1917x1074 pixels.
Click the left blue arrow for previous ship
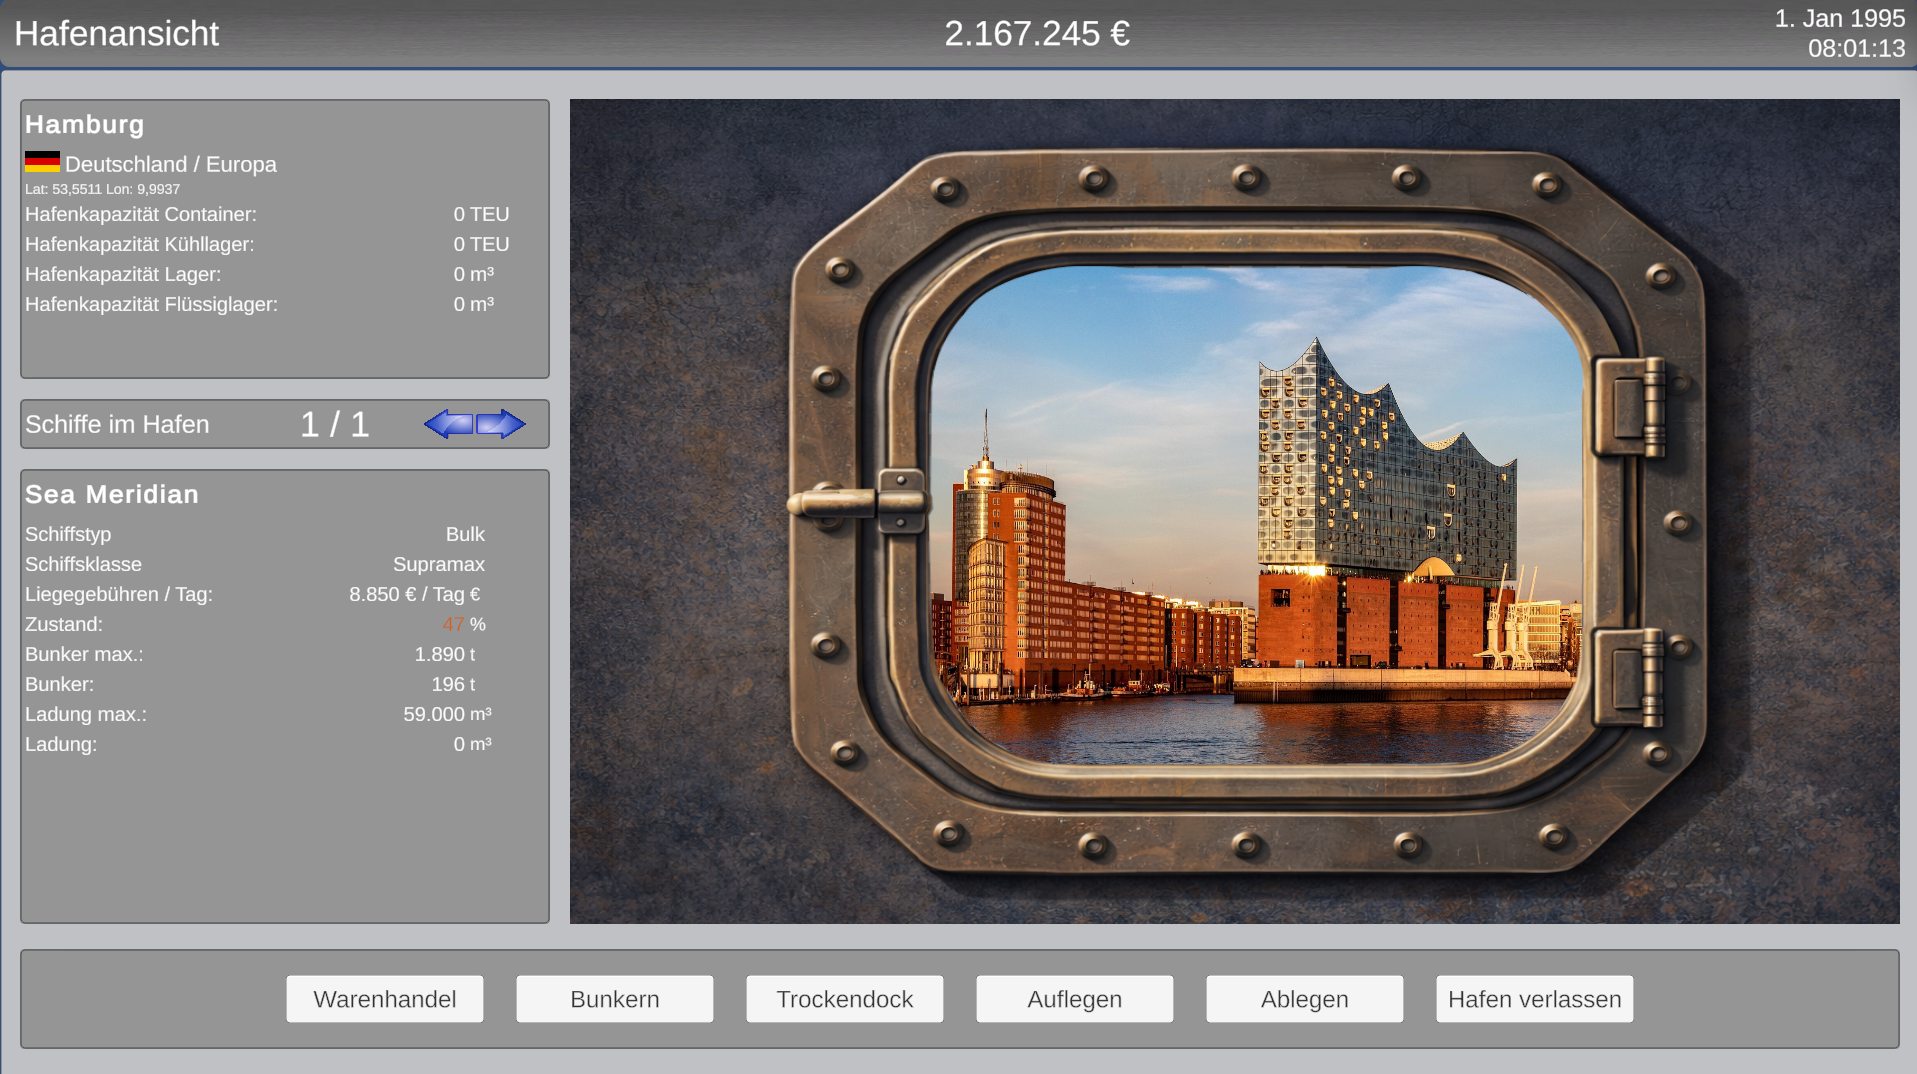[x=448, y=424]
